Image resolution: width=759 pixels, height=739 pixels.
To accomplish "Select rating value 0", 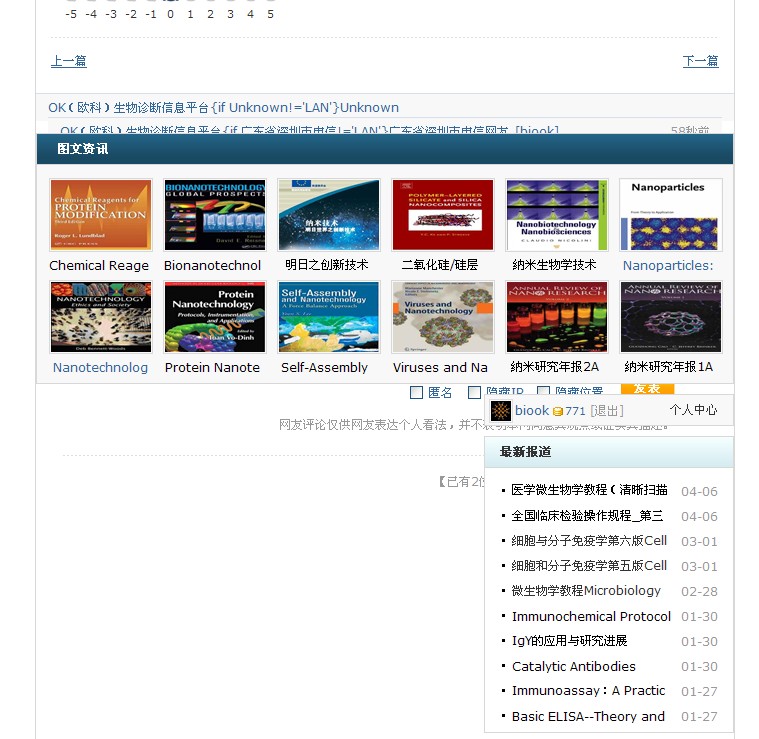I will (x=170, y=14).
